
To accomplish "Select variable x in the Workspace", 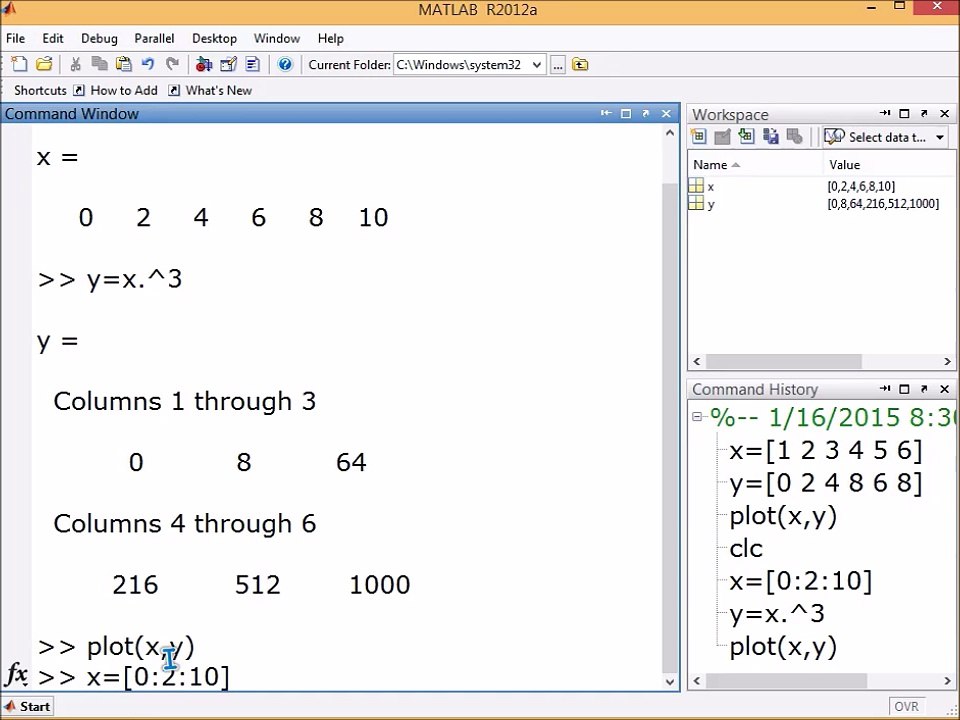I will click(710, 186).
